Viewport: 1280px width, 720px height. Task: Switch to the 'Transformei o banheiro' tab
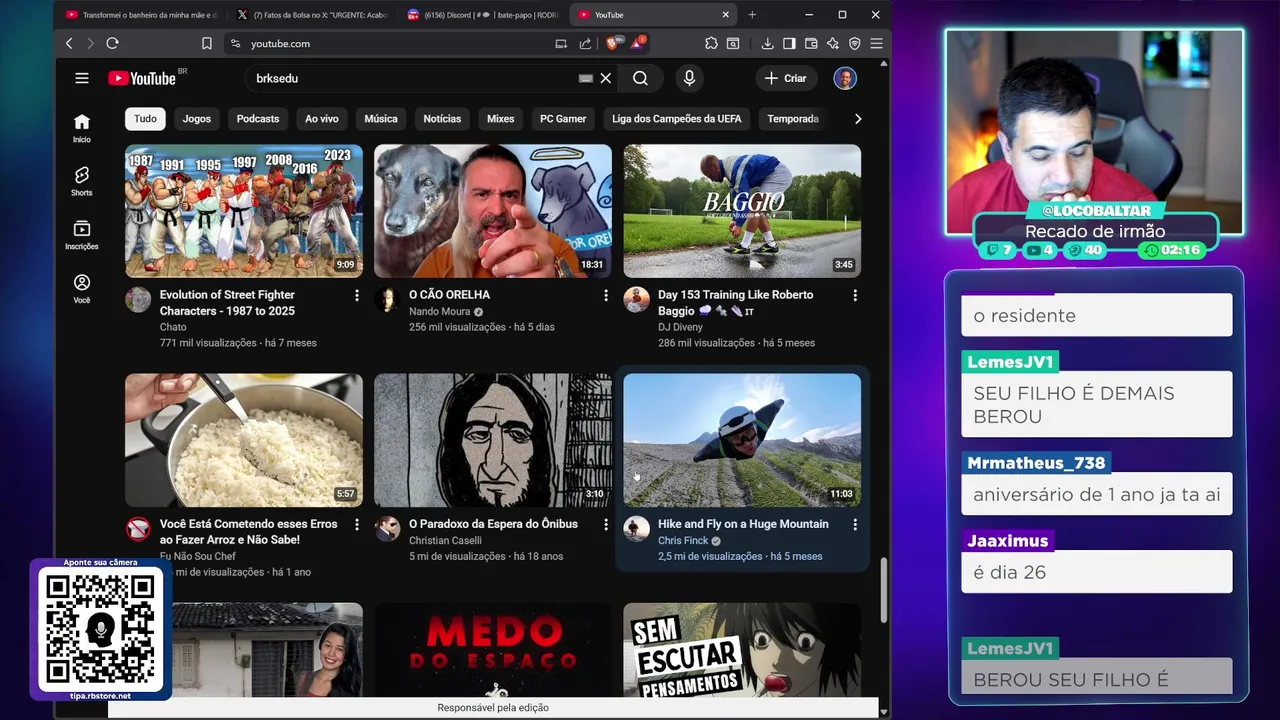[141, 15]
